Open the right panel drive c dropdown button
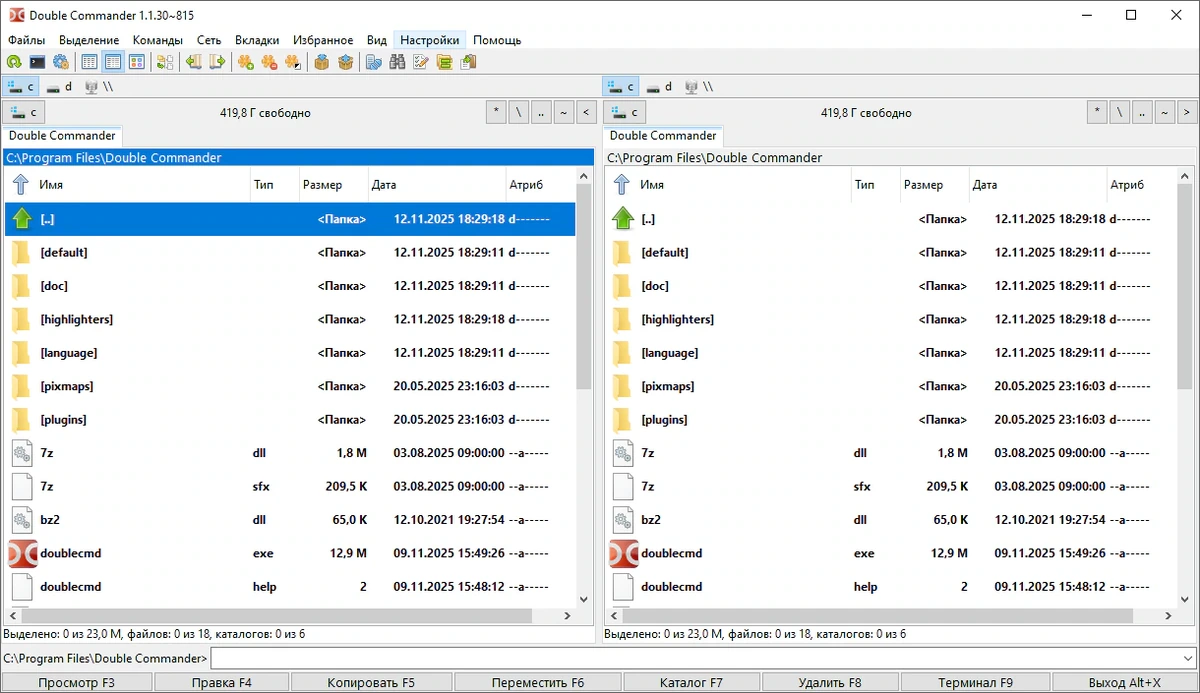The image size is (1200, 693). click(x=625, y=112)
